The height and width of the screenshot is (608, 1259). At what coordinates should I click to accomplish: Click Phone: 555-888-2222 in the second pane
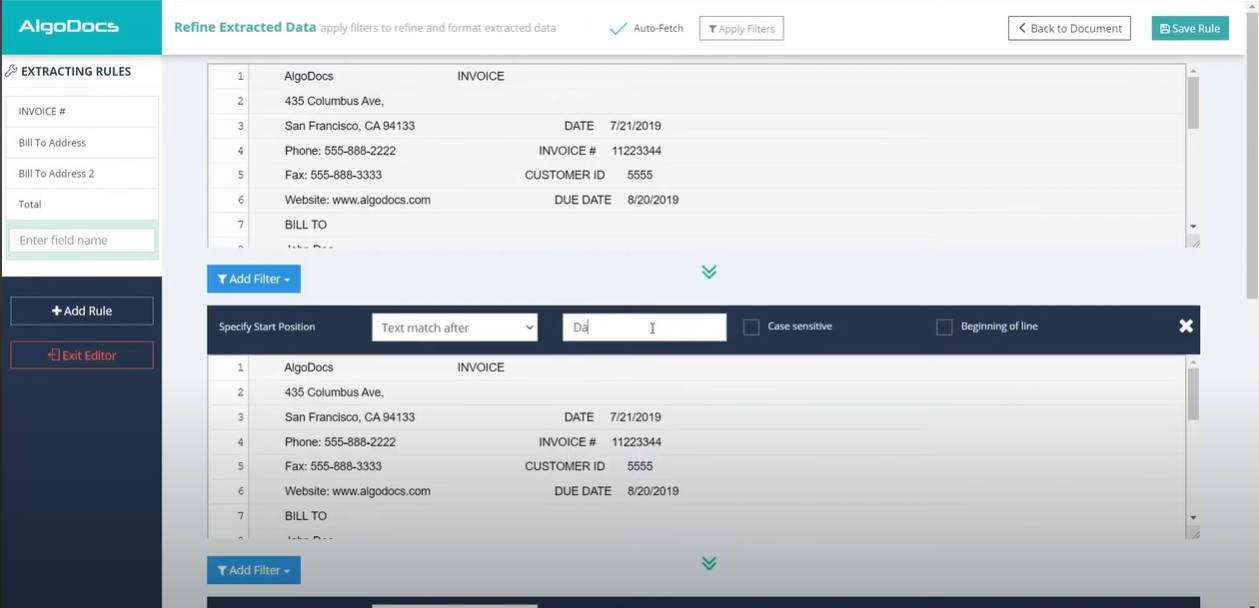(x=340, y=442)
